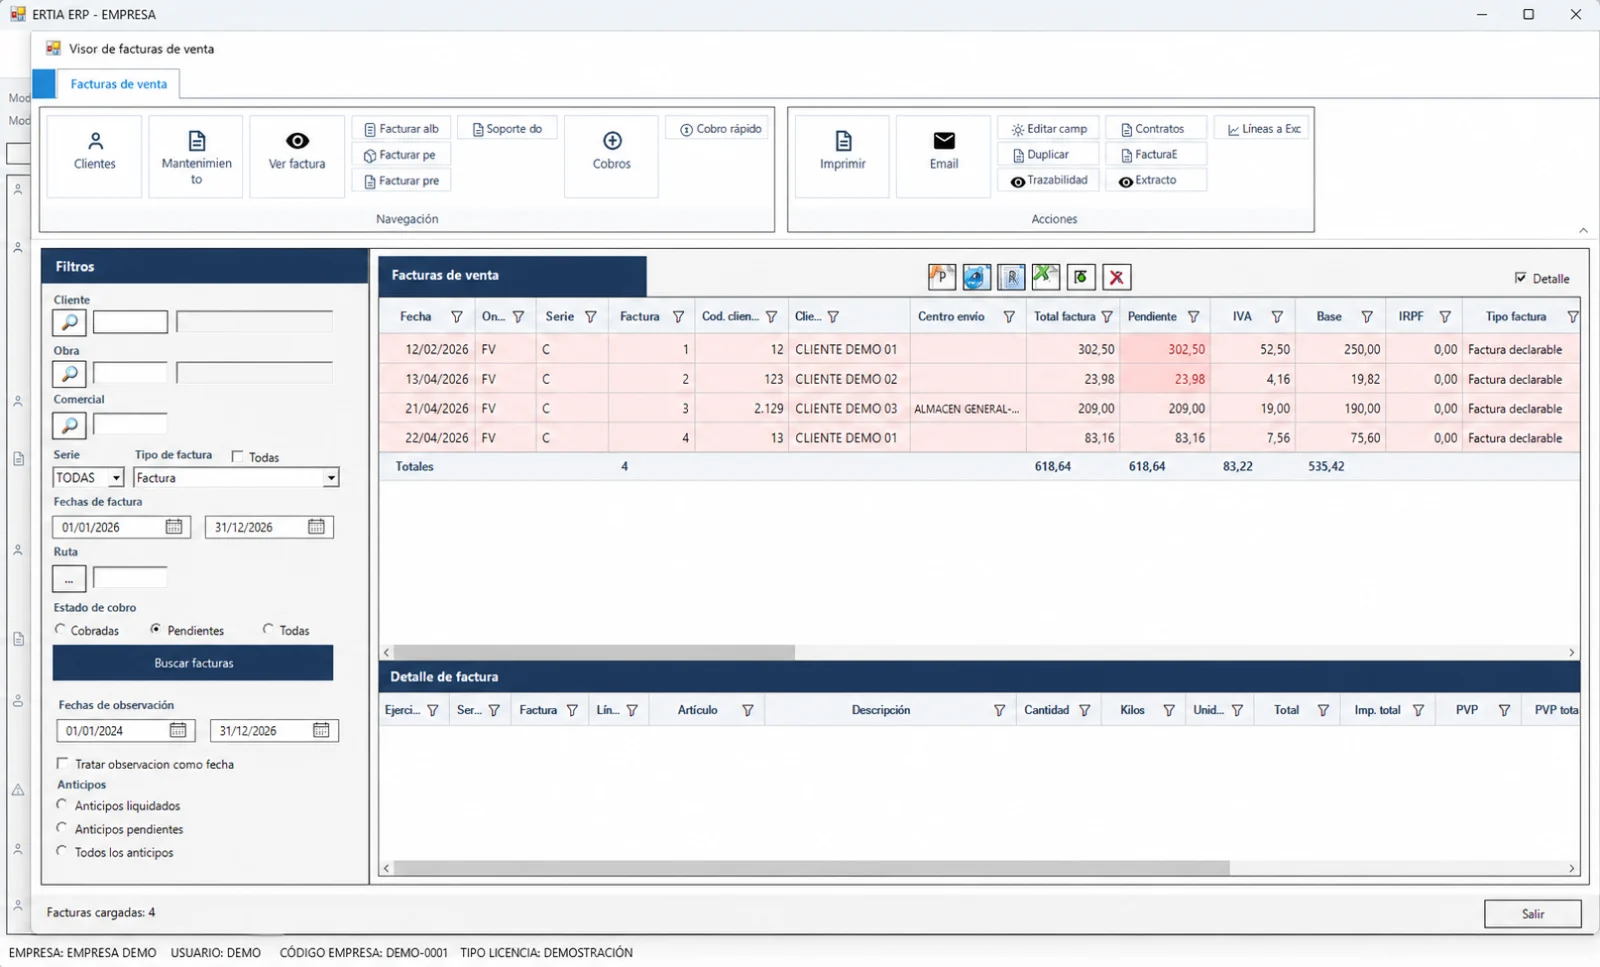Filter the Fecha column via funnel icon
This screenshot has width=1600, height=967.
(x=457, y=317)
